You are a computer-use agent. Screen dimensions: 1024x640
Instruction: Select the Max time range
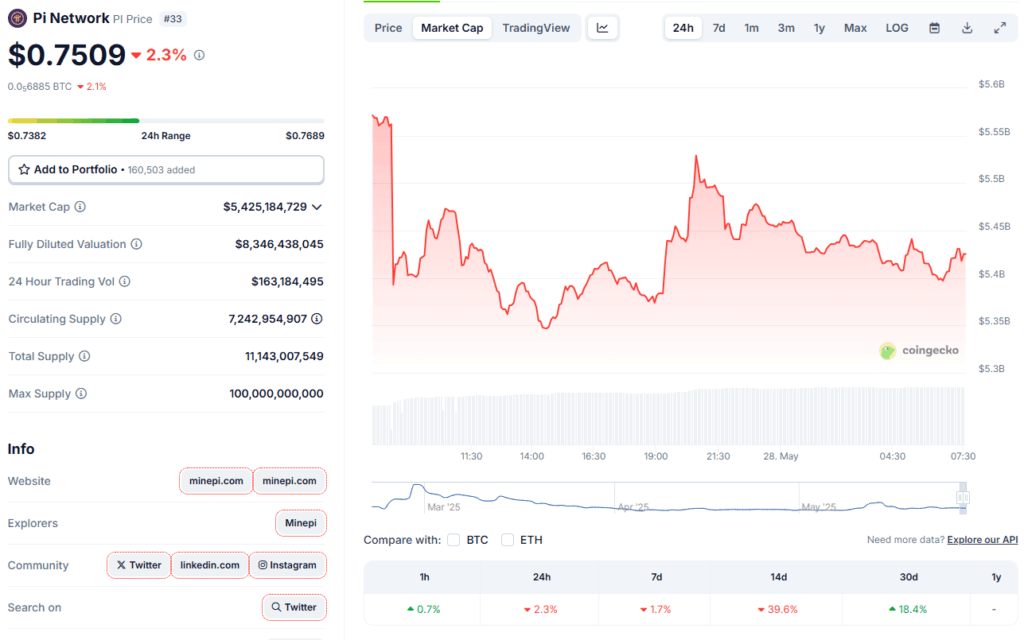(x=855, y=28)
